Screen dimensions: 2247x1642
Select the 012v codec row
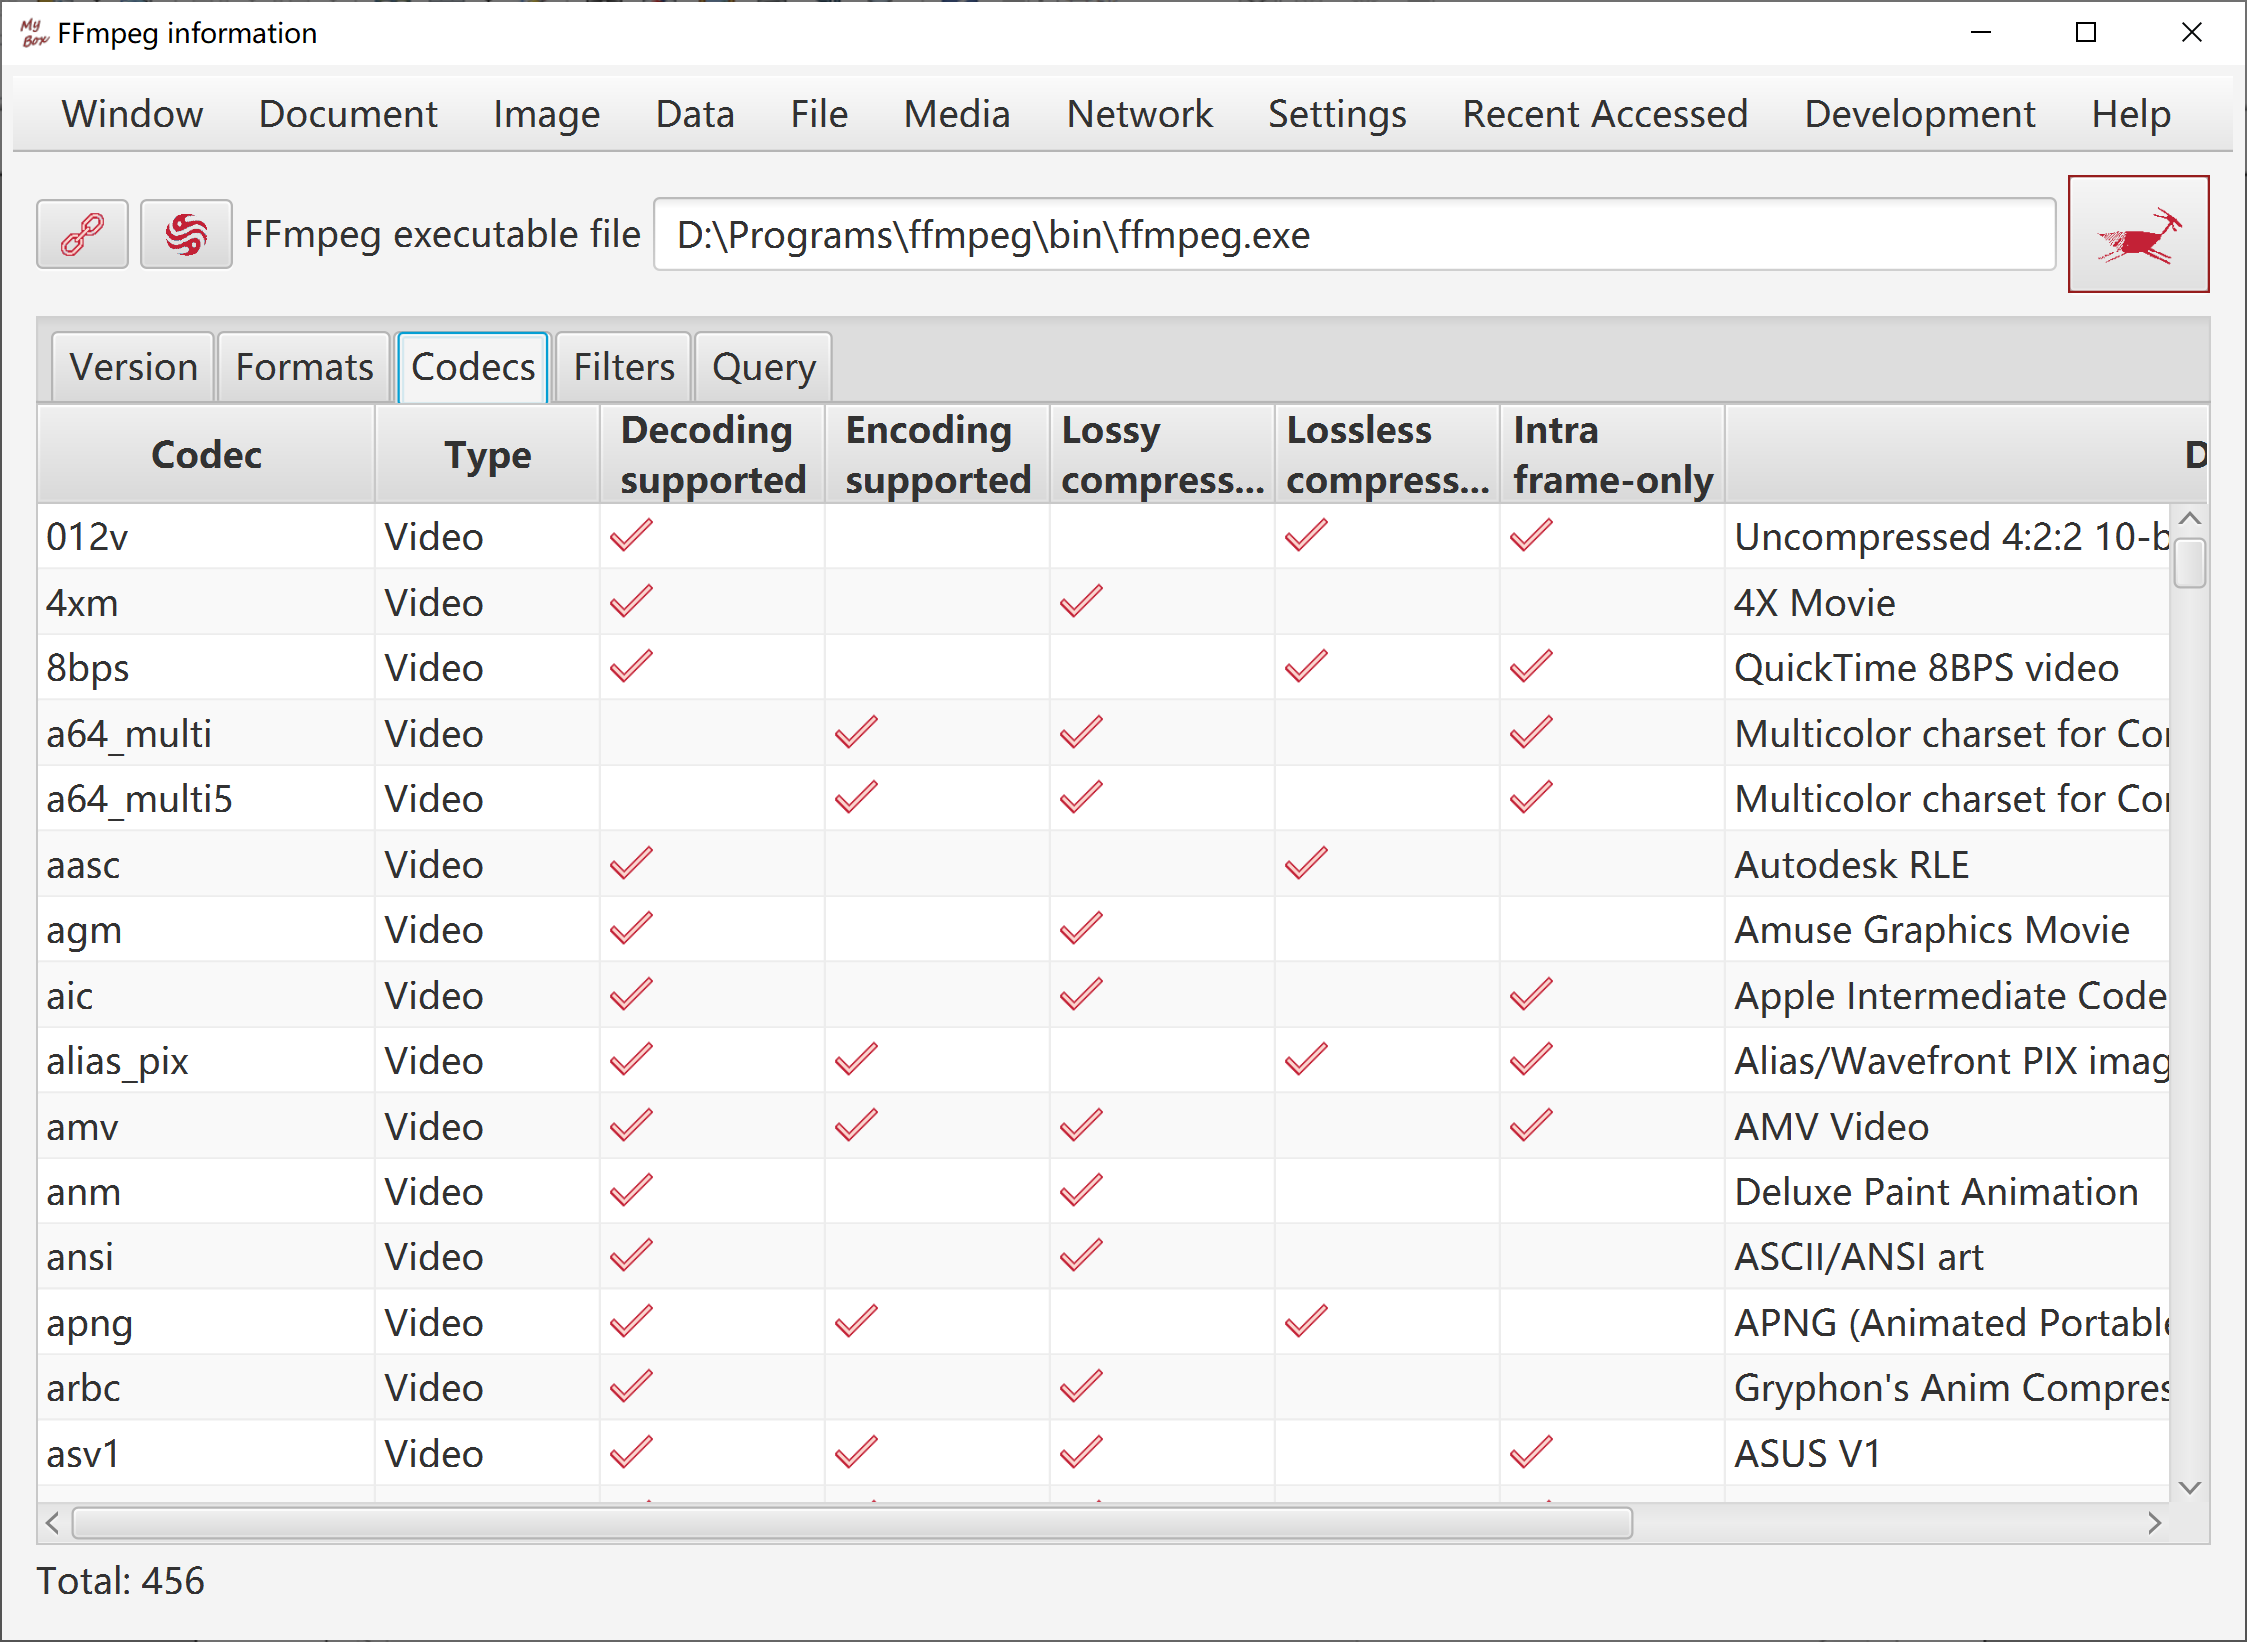[1103, 537]
